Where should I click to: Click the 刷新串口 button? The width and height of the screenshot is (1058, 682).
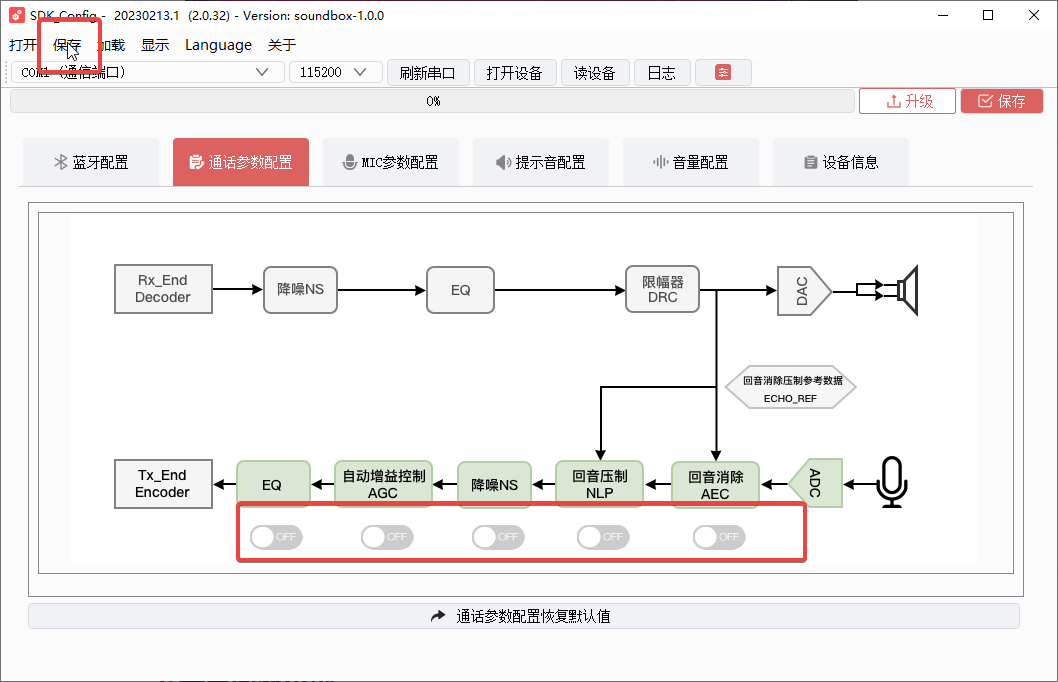tap(428, 73)
